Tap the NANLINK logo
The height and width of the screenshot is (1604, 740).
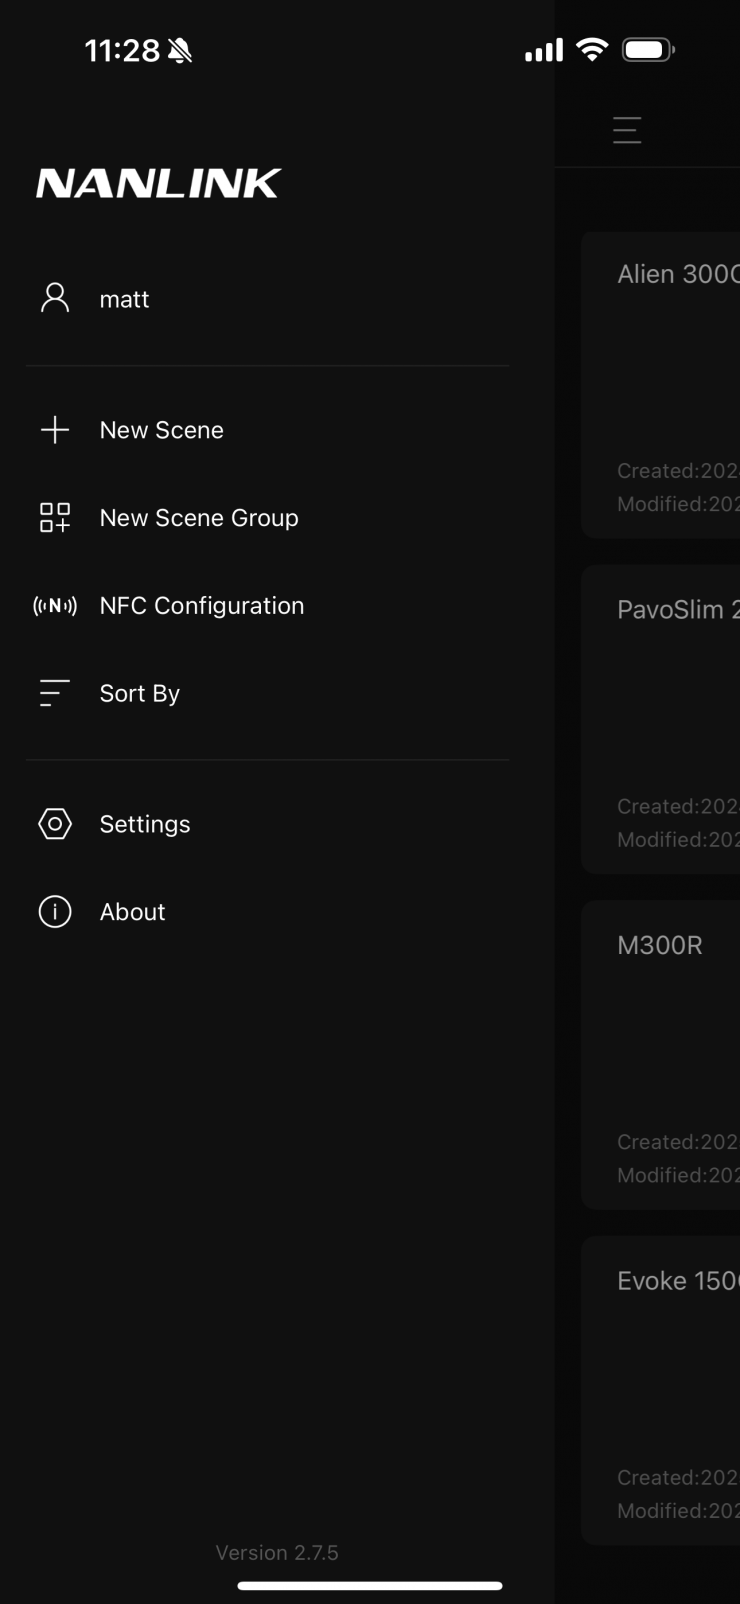pos(159,183)
